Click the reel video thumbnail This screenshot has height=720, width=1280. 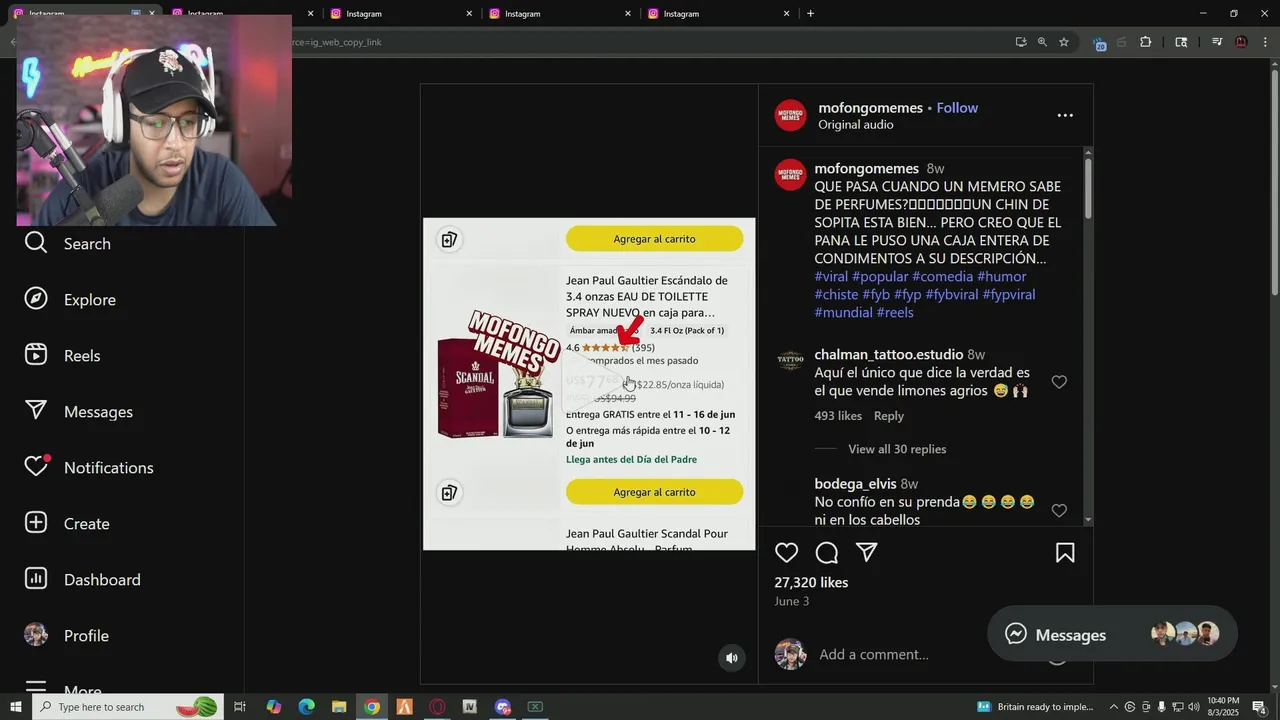(x=589, y=383)
